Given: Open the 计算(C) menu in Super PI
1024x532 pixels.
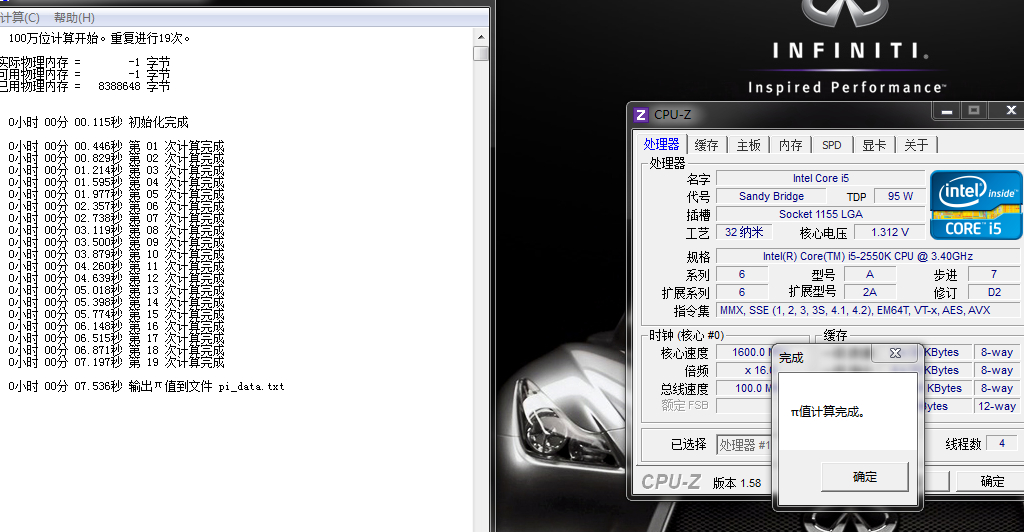Looking at the screenshot, I should (20, 18).
